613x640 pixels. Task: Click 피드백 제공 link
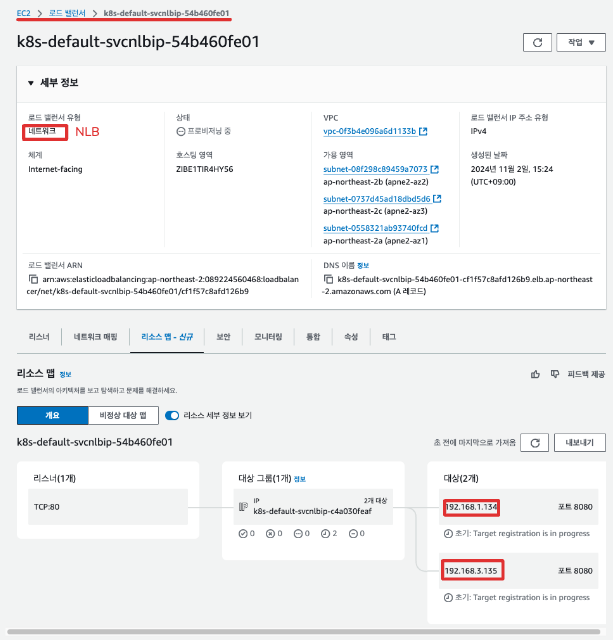tap(586, 374)
